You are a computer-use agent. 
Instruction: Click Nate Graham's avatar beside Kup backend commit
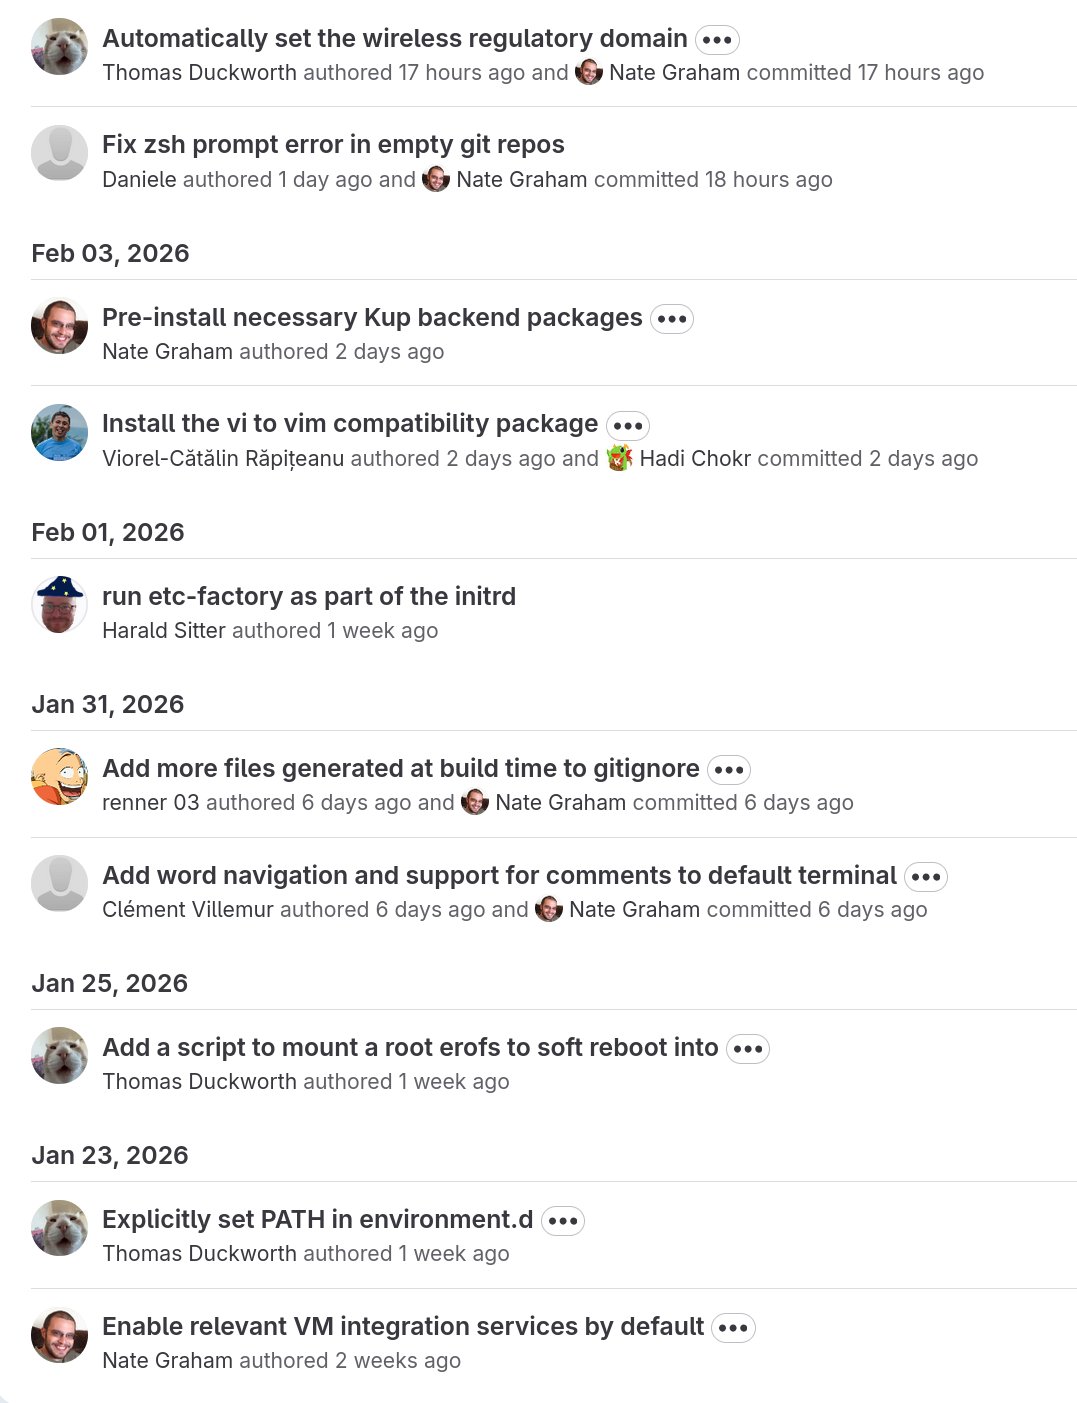[x=60, y=326]
